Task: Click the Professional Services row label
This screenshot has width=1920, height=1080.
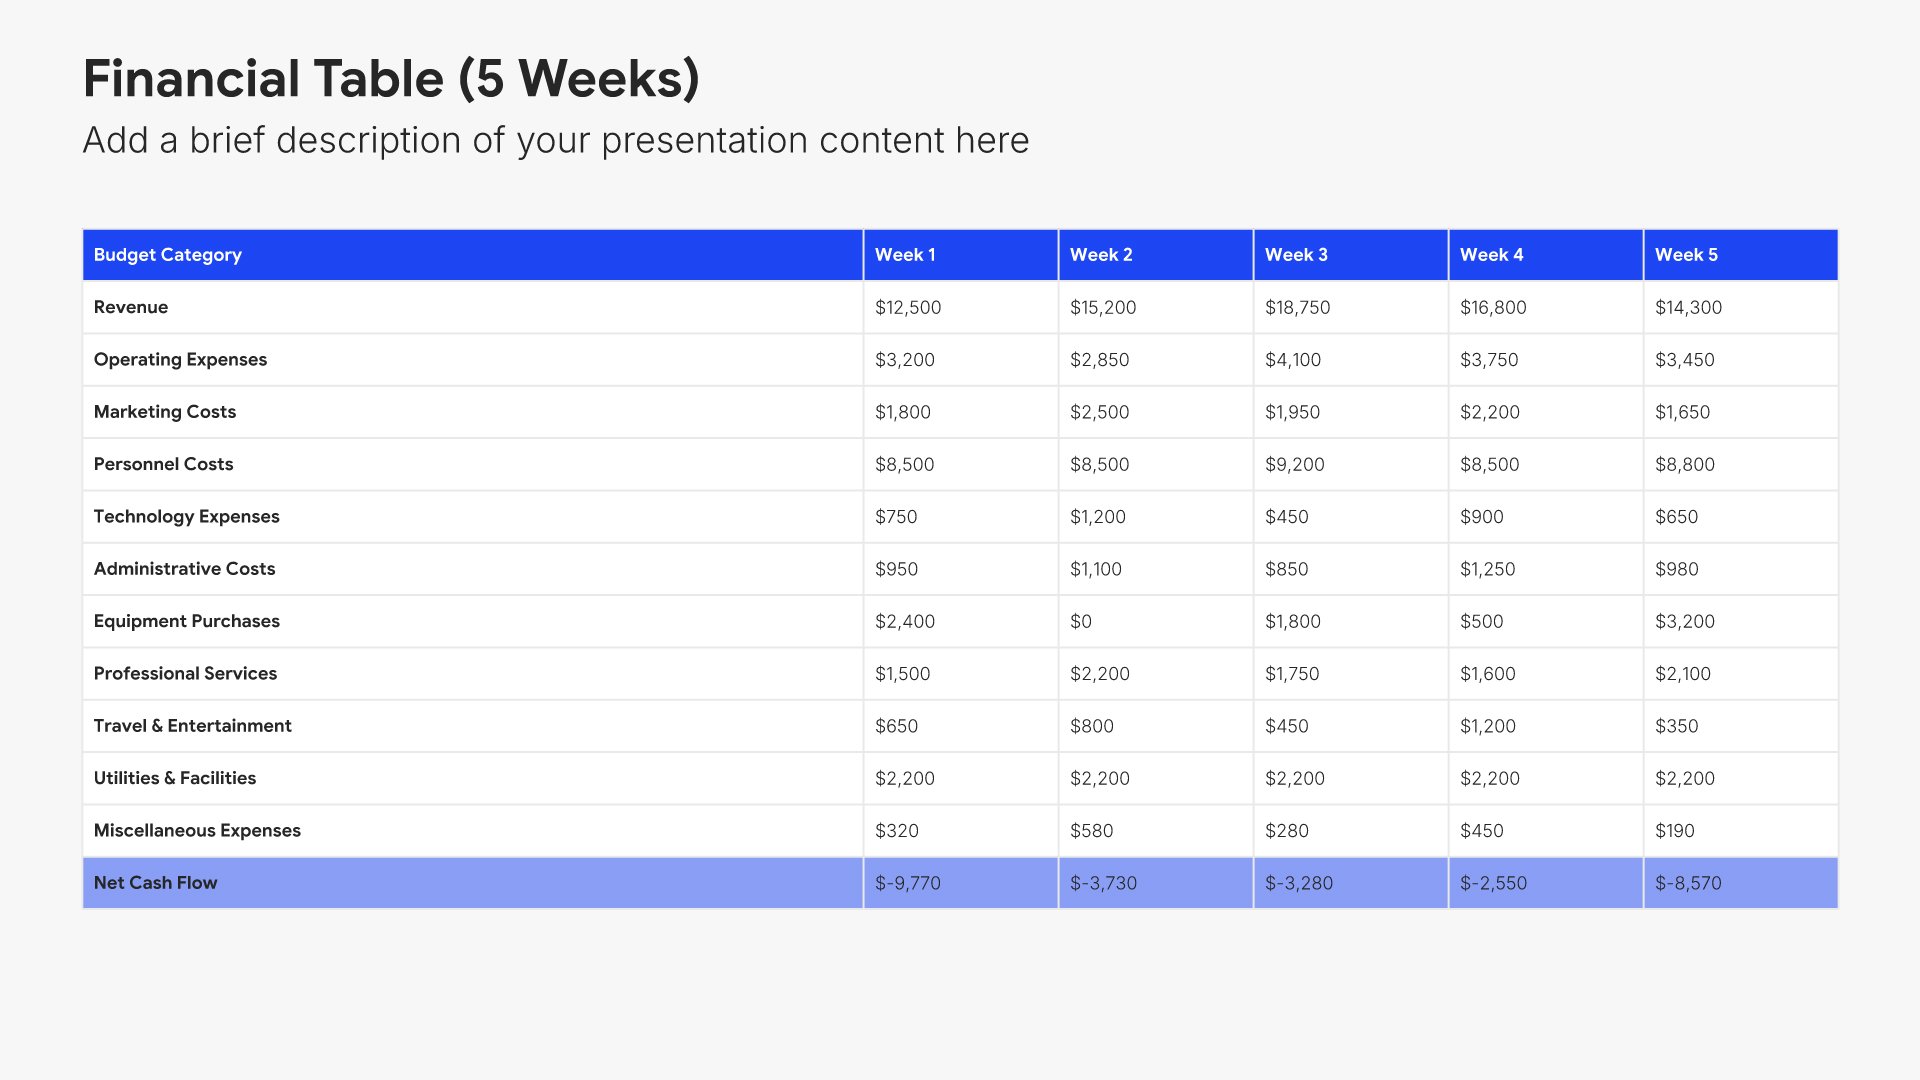Action: point(185,673)
